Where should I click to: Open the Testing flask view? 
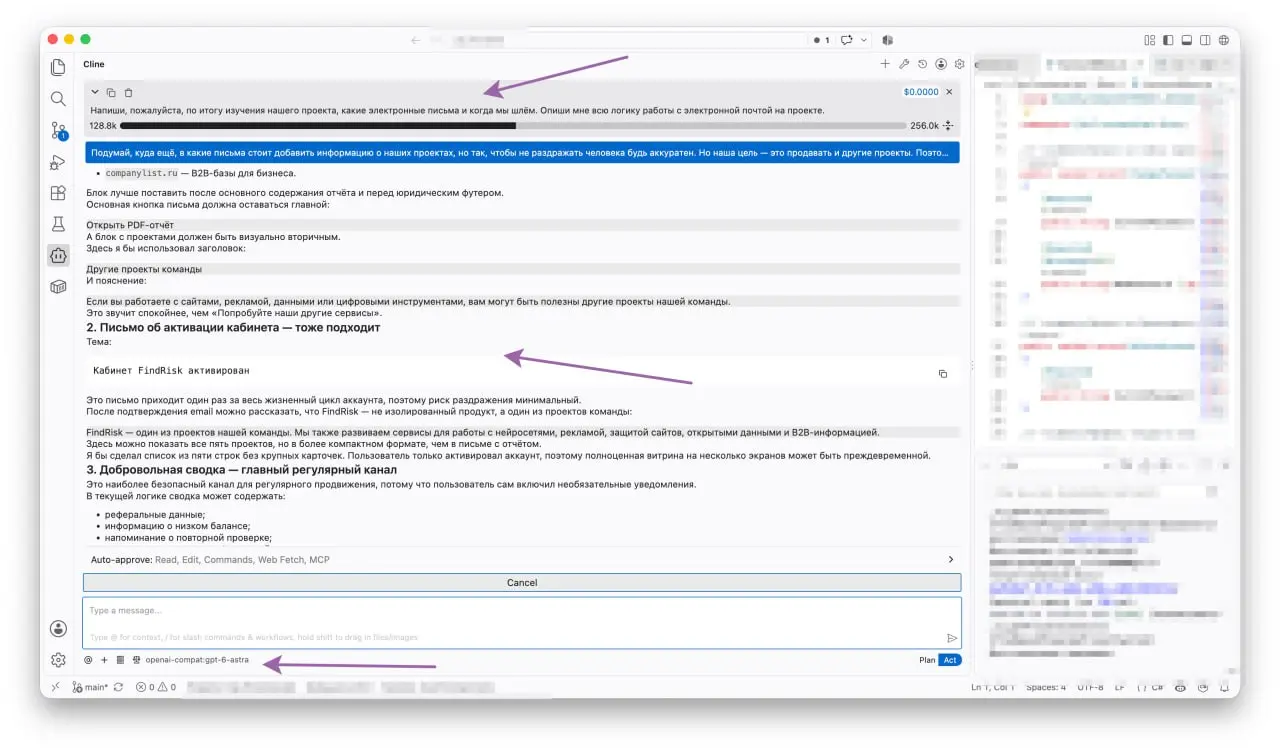(59, 224)
